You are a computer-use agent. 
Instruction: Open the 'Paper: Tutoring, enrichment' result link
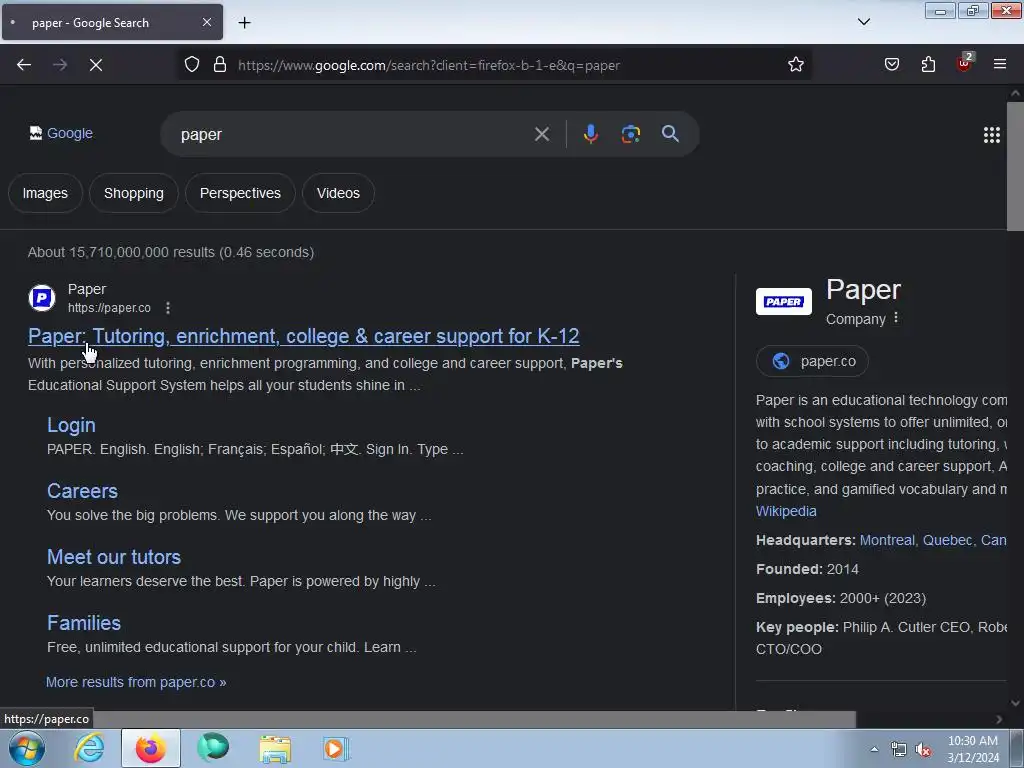click(304, 336)
